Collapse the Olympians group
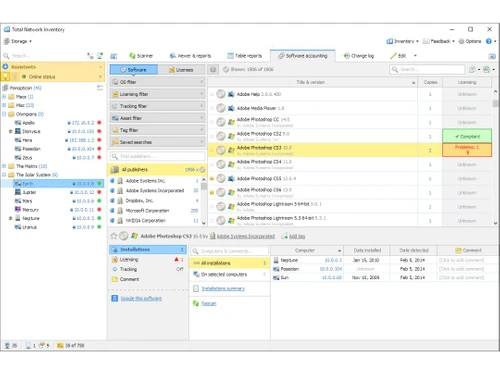 (4, 114)
